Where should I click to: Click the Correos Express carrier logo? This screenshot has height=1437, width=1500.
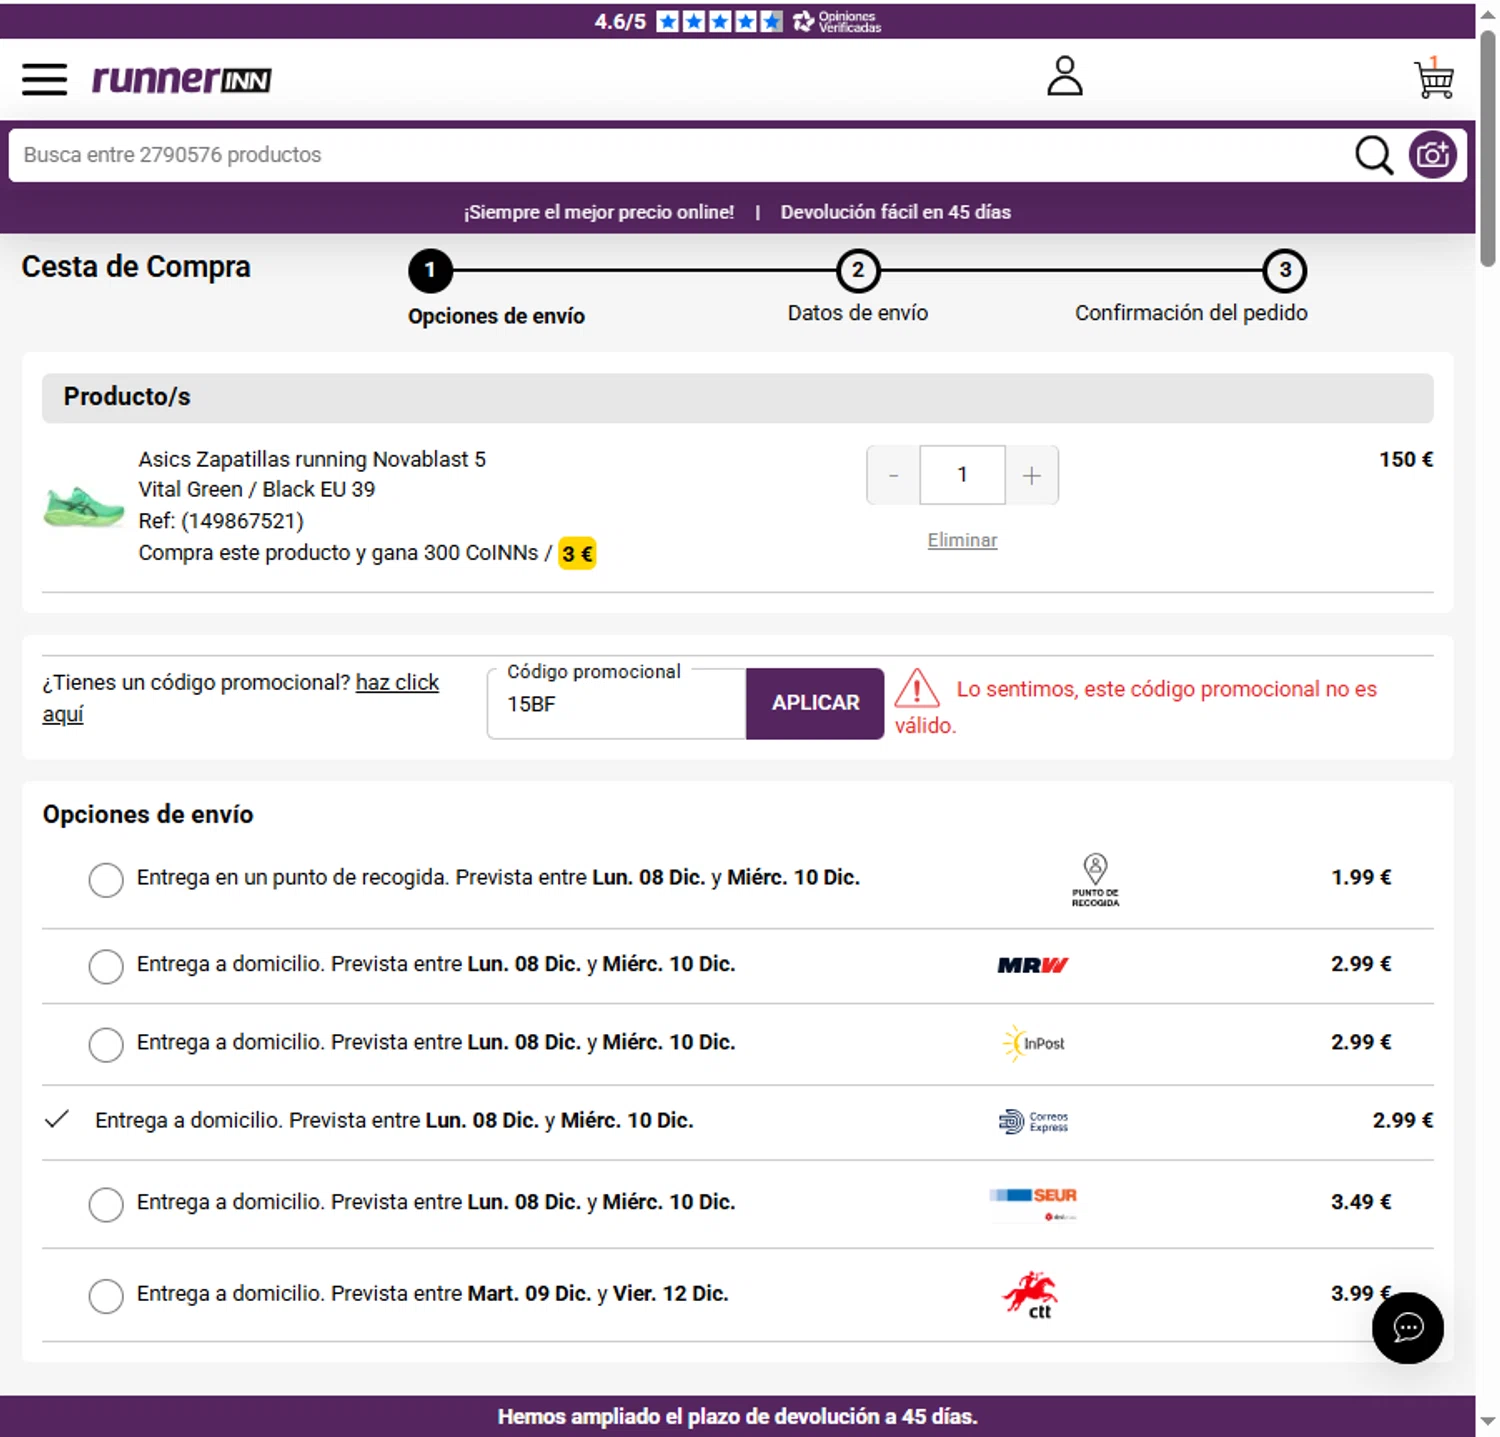pyautogui.click(x=1033, y=1122)
